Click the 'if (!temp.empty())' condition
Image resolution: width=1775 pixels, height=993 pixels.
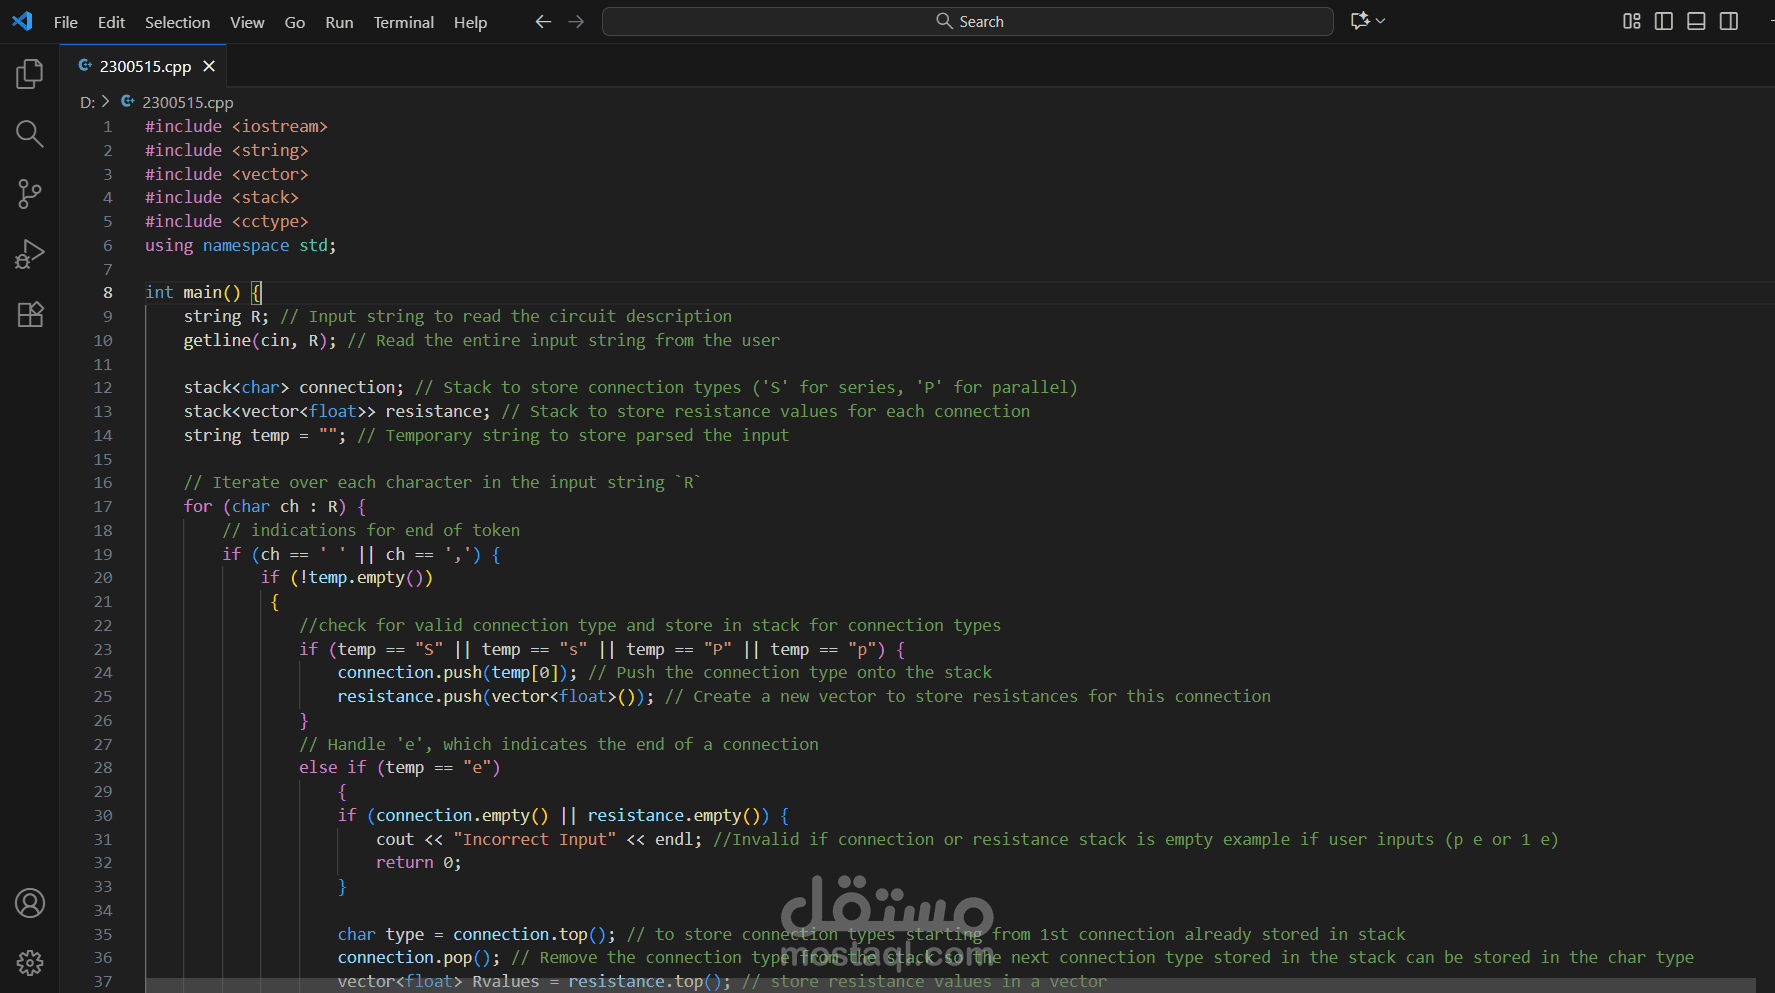click(x=347, y=577)
